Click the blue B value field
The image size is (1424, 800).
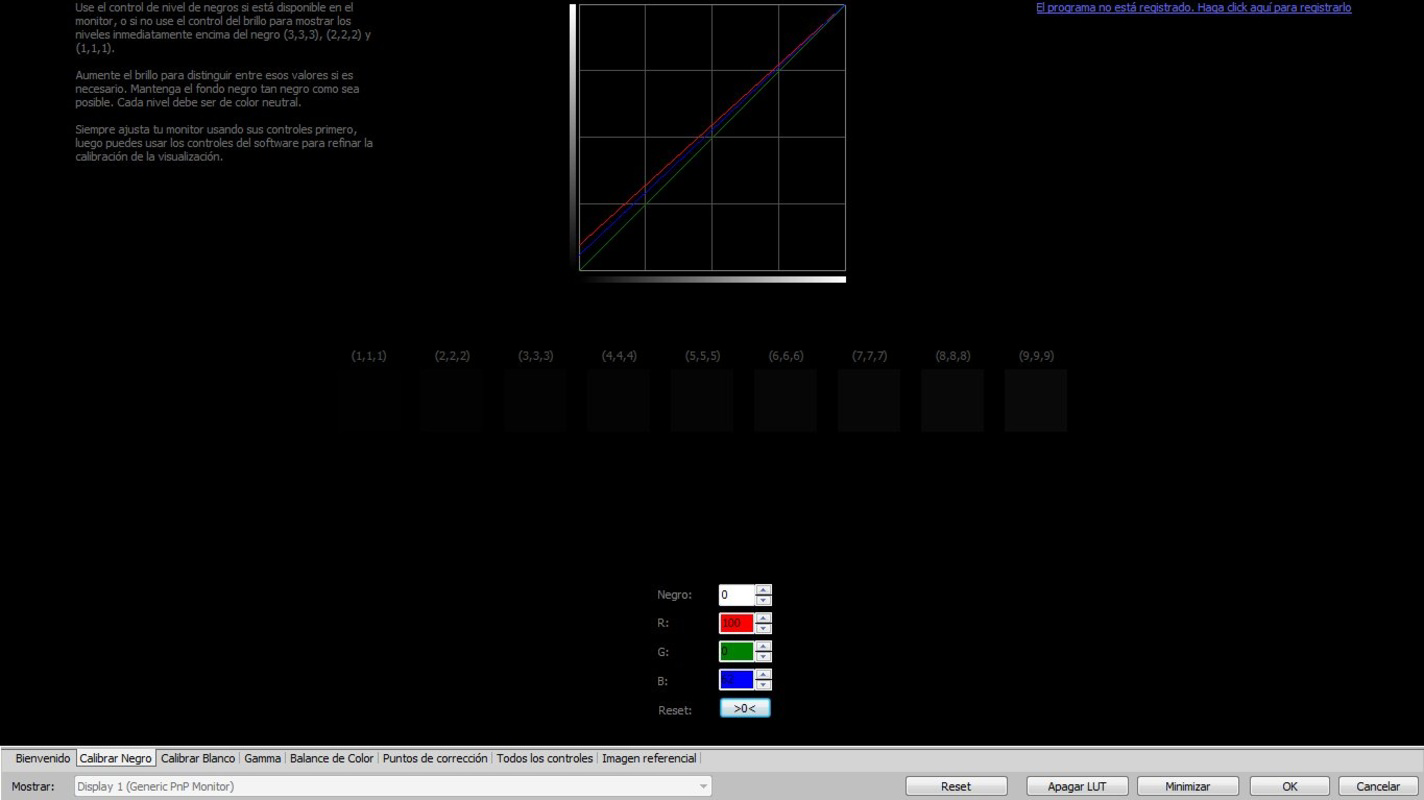(736, 680)
